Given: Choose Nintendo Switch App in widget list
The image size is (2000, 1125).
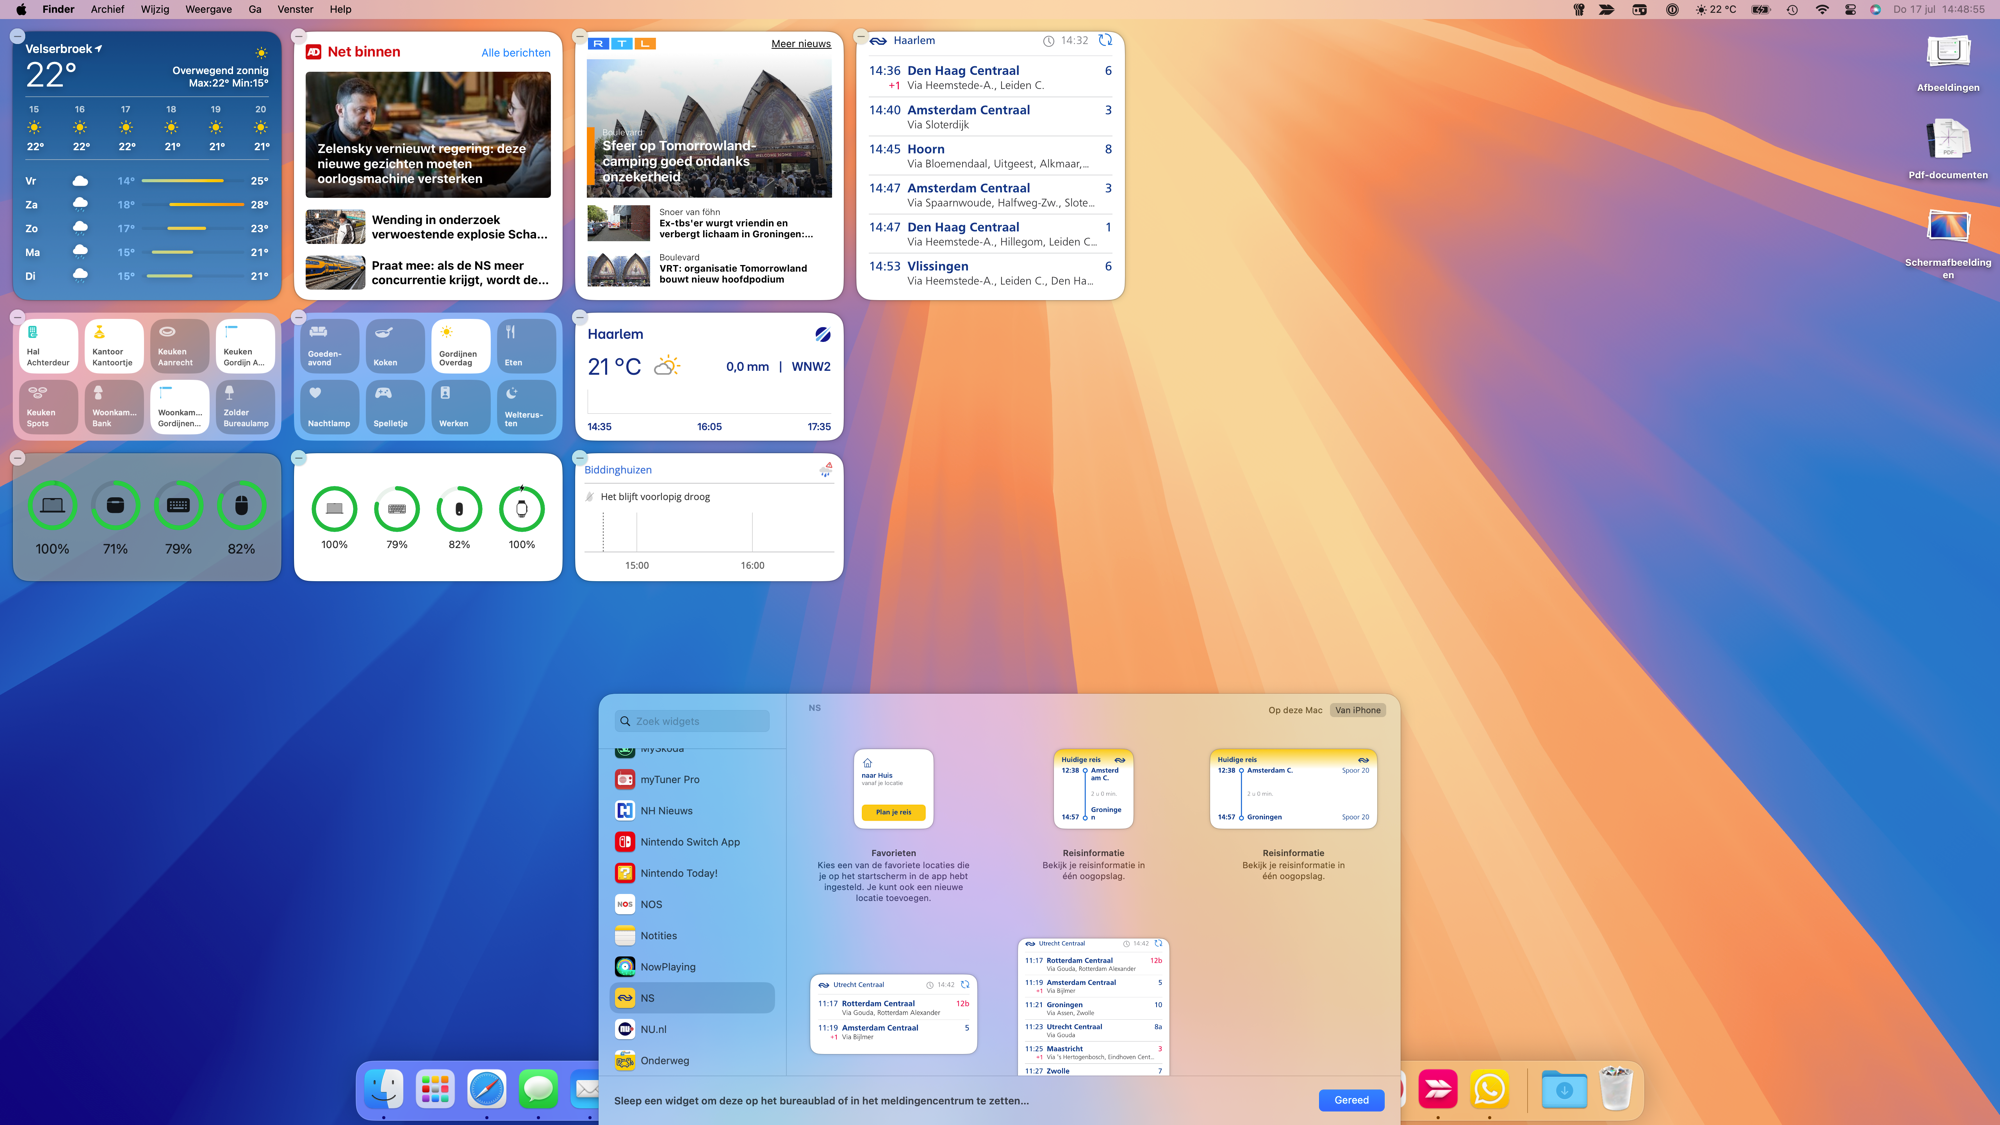Looking at the screenshot, I should click(692, 842).
